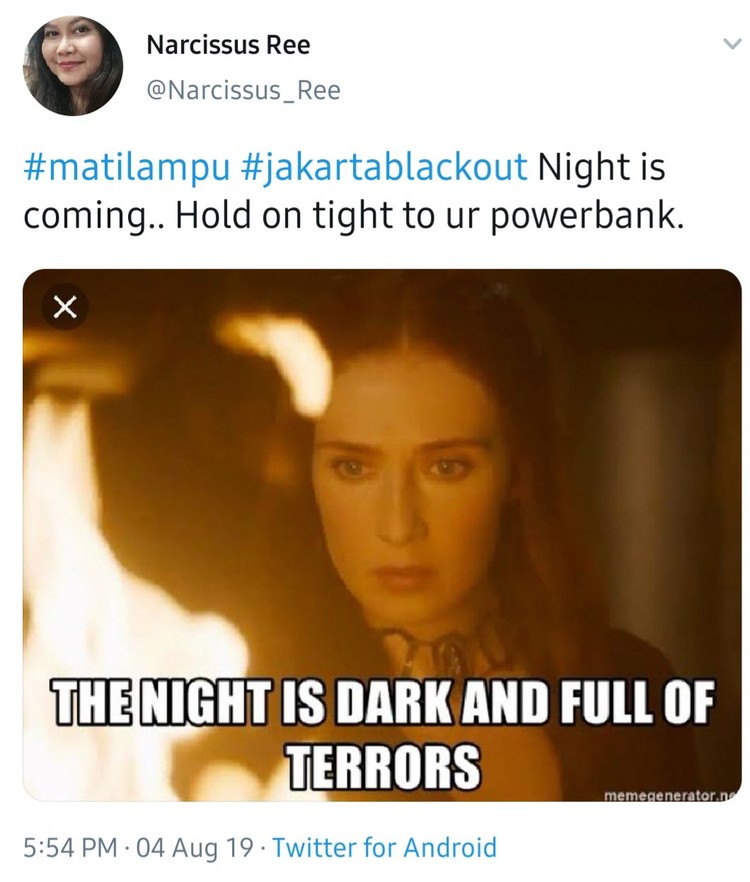The height and width of the screenshot is (882, 750).
Task: Click the memegenerator.net watermark
Action: [672, 795]
